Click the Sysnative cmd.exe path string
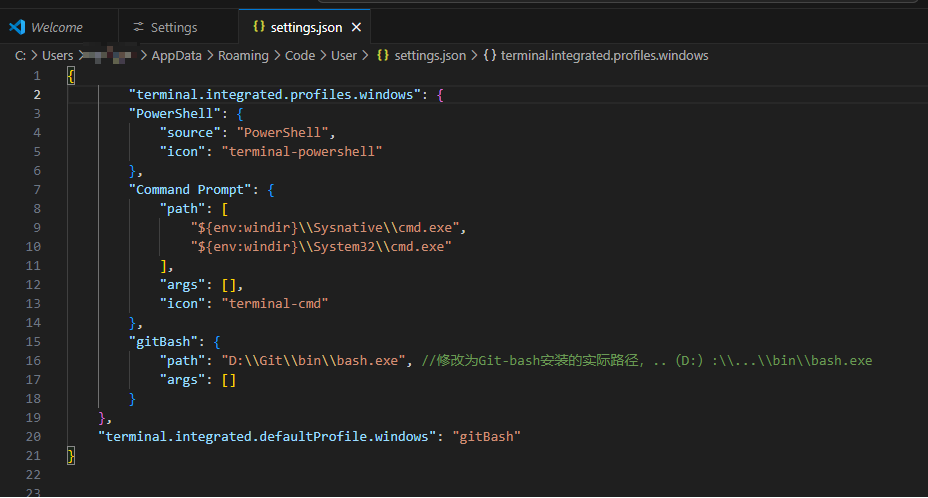This screenshot has width=928, height=498. coord(325,227)
